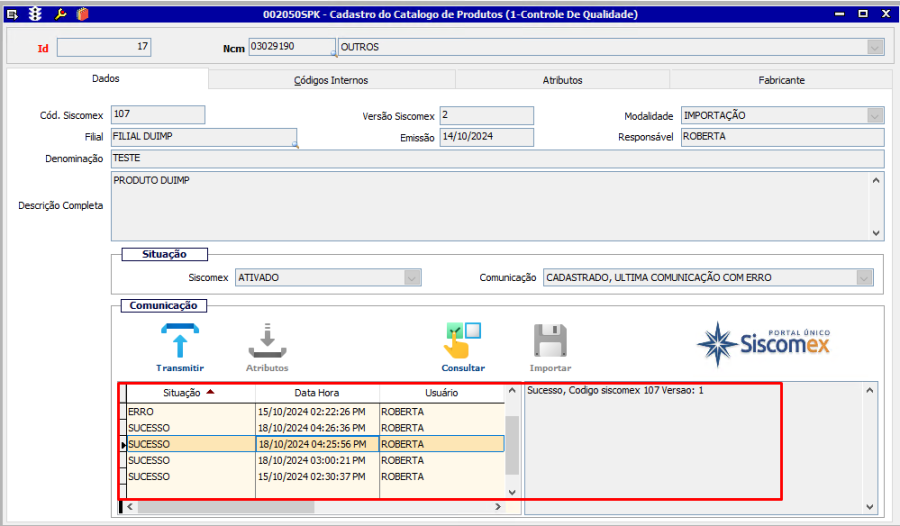Open the Siscomex situação ATIVADO dropdown
The width and height of the screenshot is (900, 526).
point(411,278)
